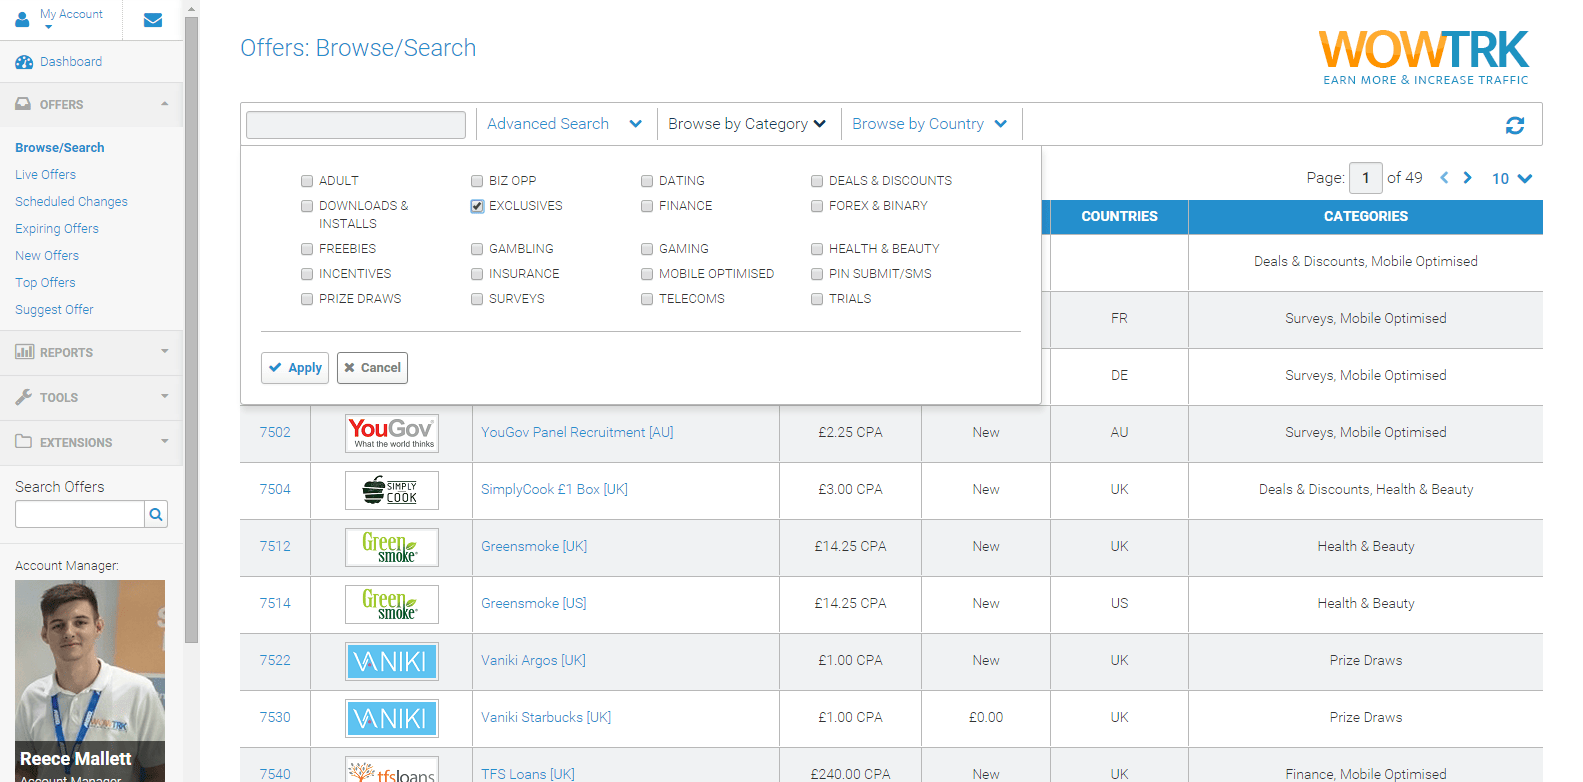The height and width of the screenshot is (782, 1583).
Task: Click the Search Offers magnifier button
Action: pyautogui.click(x=156, y=514)
